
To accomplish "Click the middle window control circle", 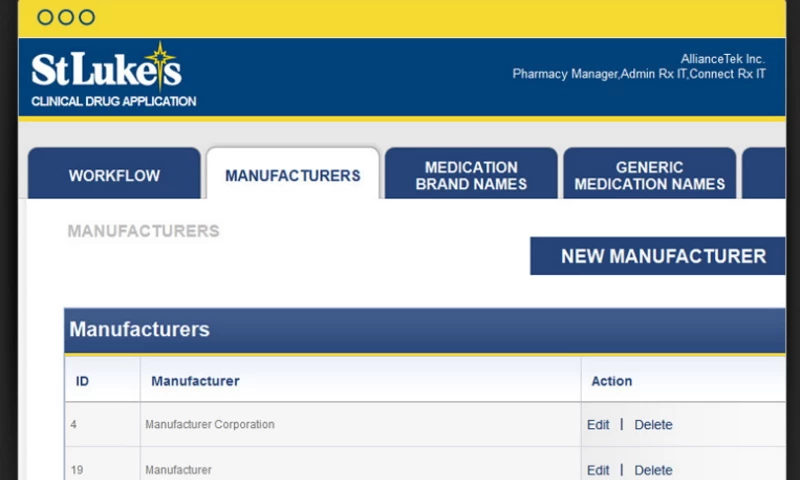I will (x=66, y=17).
